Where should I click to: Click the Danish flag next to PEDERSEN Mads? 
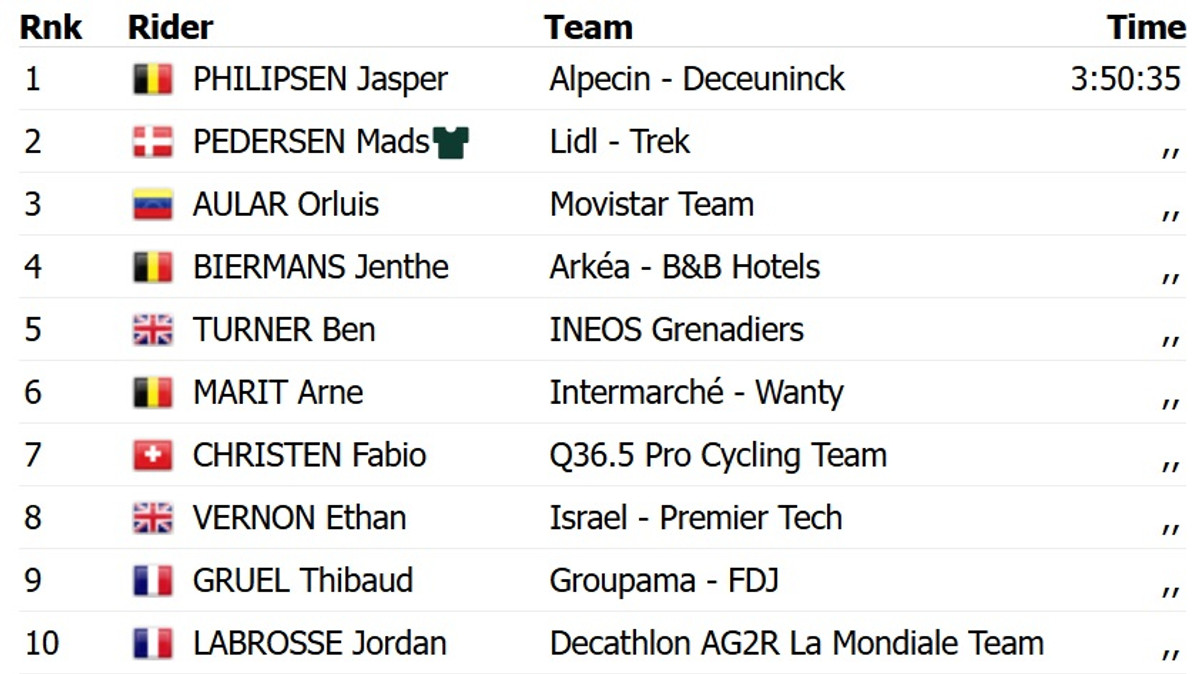point(153,142)
